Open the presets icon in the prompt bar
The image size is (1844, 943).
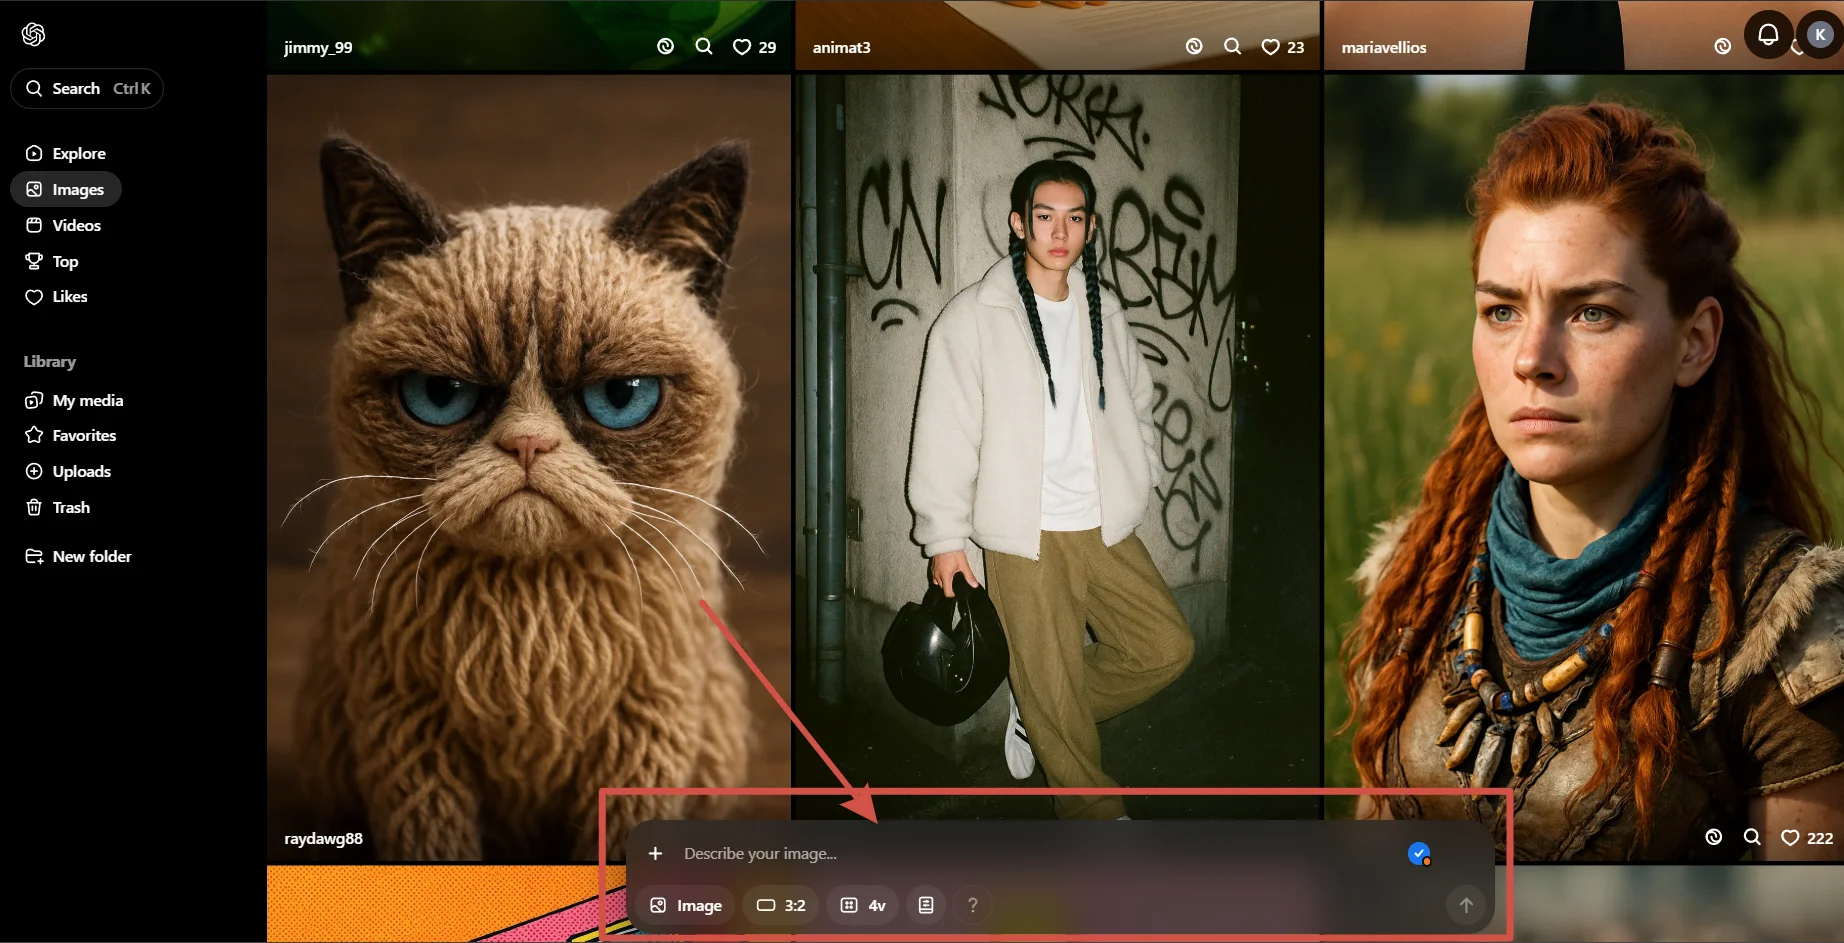[x=926, y=905]
